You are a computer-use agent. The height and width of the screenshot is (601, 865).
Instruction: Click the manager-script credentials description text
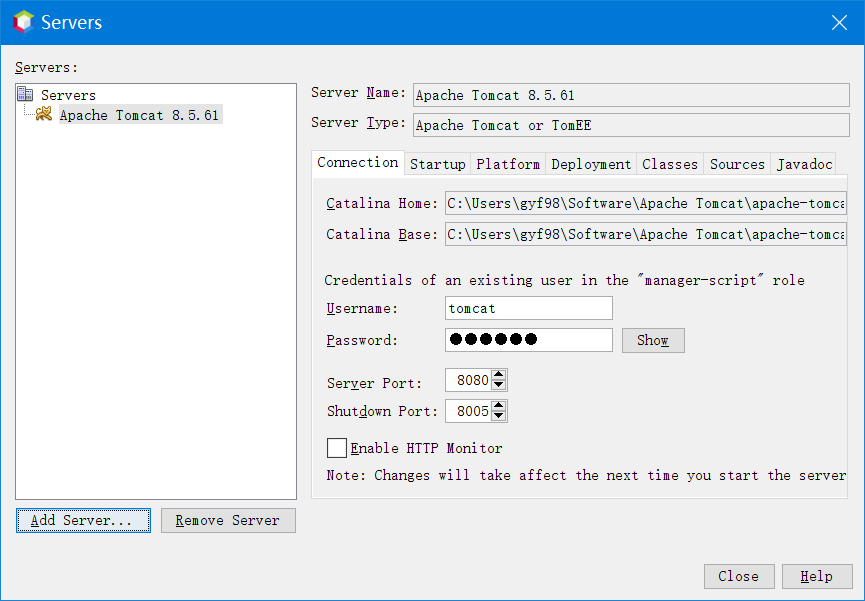564,280
